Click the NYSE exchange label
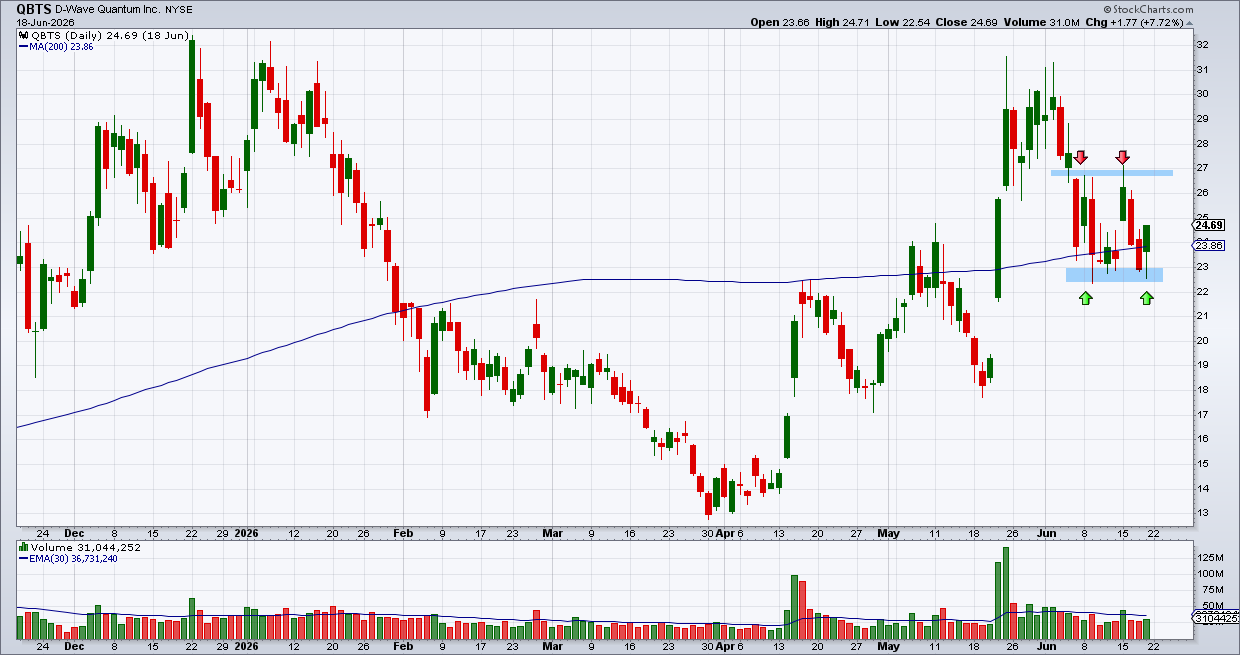Viewport: 1240px width, 655px height. [x=180, y=9]
